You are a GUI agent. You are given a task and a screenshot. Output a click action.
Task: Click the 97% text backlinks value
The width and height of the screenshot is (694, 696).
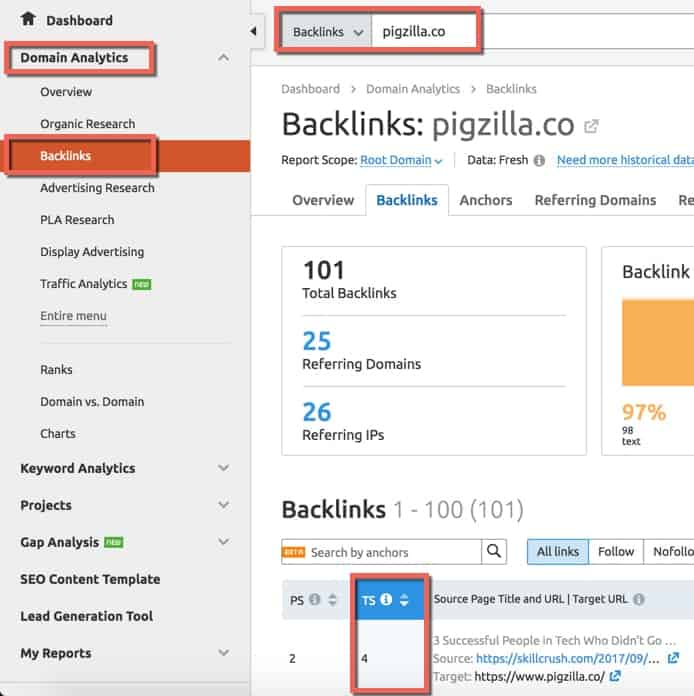click(644, 412)
